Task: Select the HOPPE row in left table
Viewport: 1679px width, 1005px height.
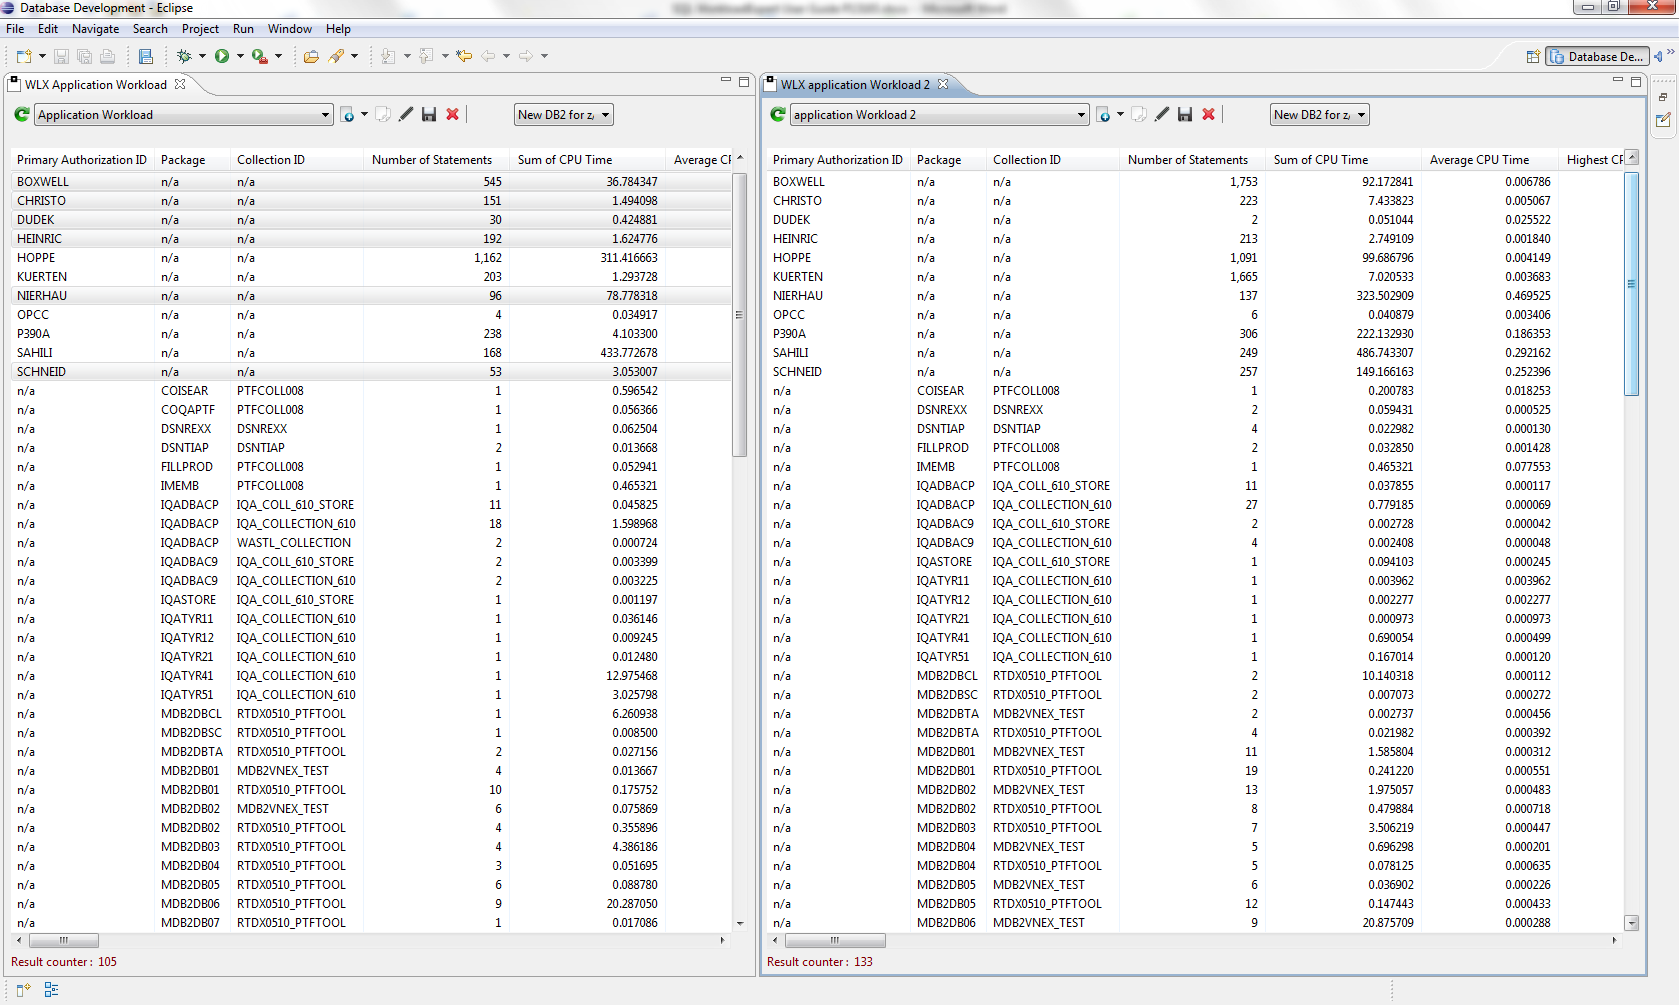Action: click(x=37, y=258)
